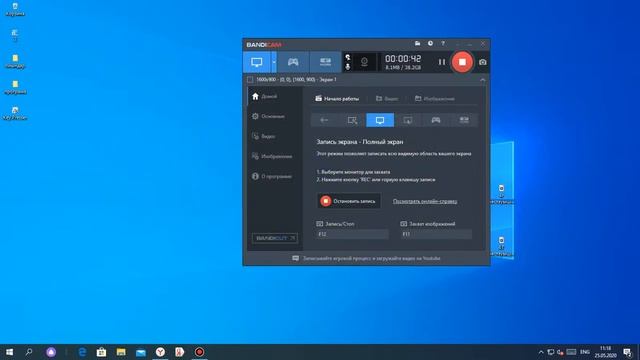This screenshot has height=360, width=640.
Task: Click the back arrow mode icon
Action: [324, 120]
